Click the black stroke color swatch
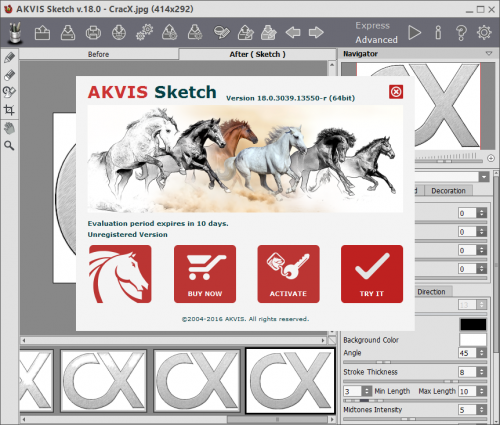 pos(473,324)
